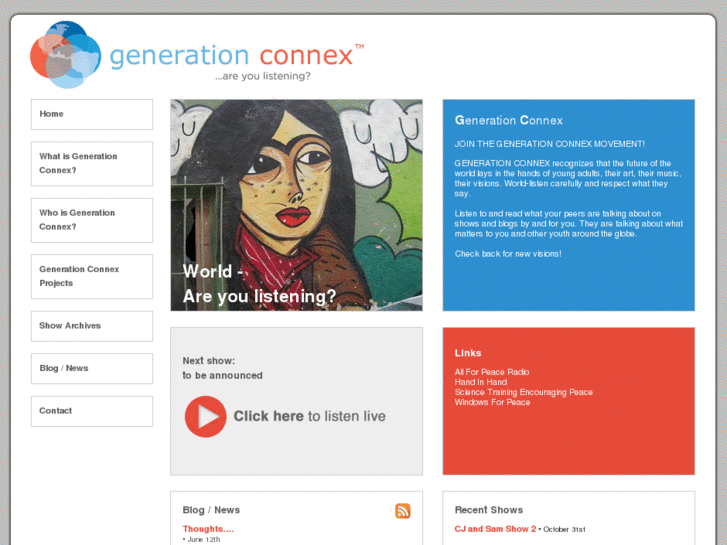This screenshot has width=727, height=545.
Task: Click the red play button icon
Action: tap(205, 416)
